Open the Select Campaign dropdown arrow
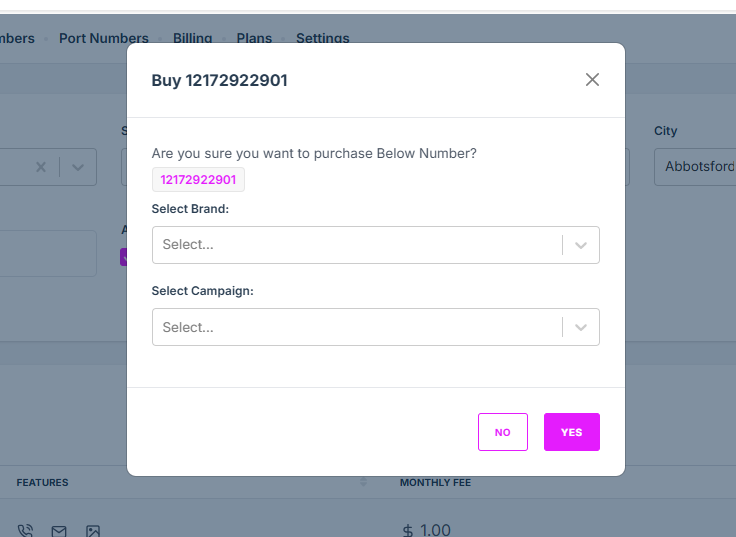 click(x=581, y=327)
